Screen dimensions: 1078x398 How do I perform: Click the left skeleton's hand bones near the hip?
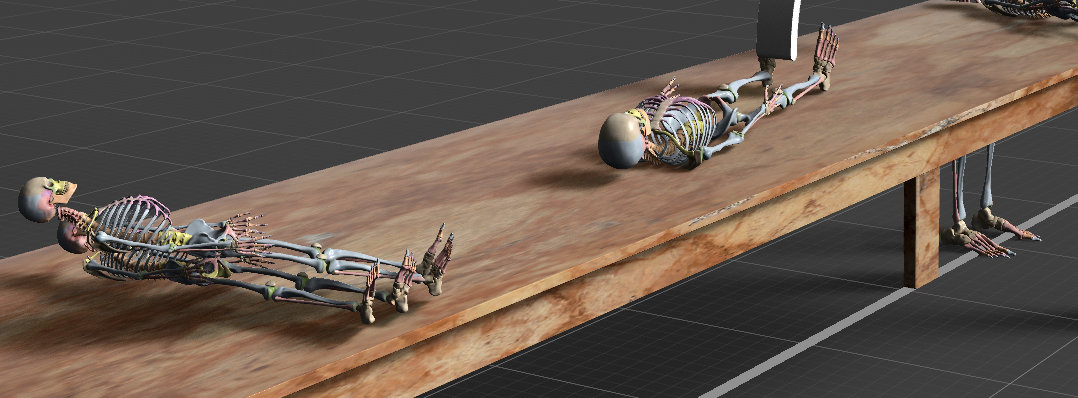(245, 230)
